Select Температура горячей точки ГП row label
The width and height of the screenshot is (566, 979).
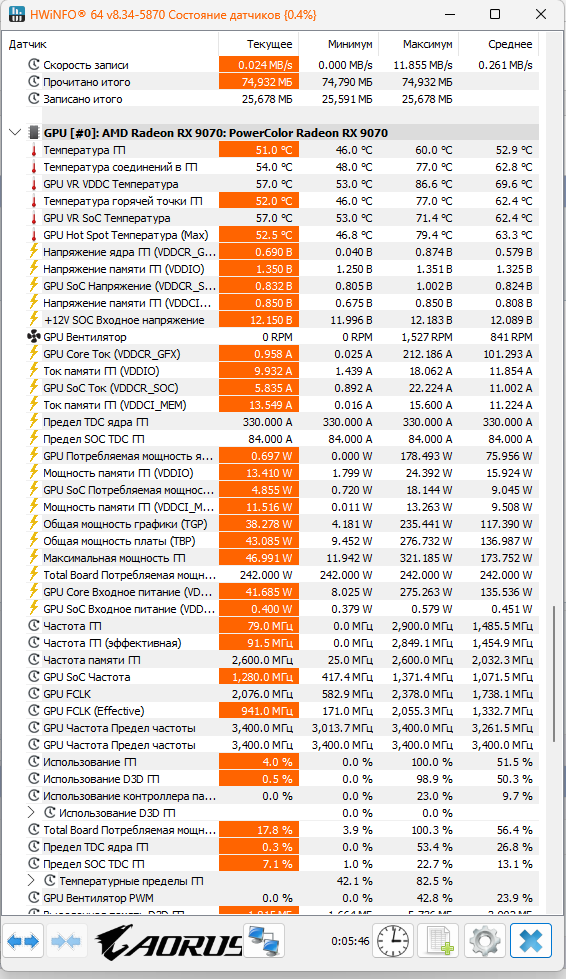122,201
